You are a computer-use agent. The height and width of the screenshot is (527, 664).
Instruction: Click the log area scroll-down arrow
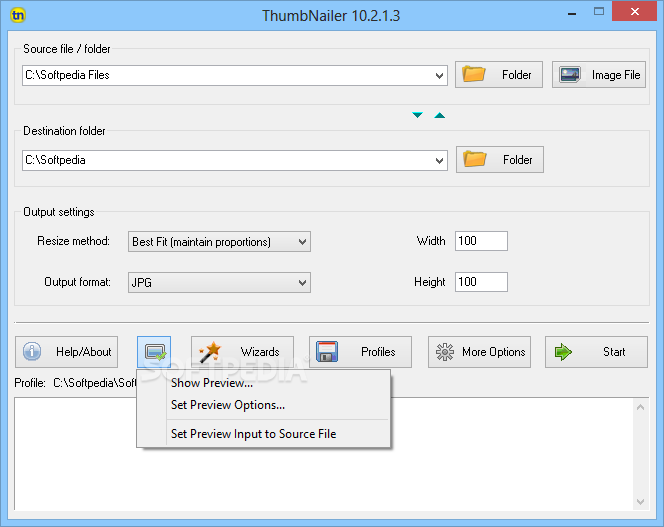point(640,502)
